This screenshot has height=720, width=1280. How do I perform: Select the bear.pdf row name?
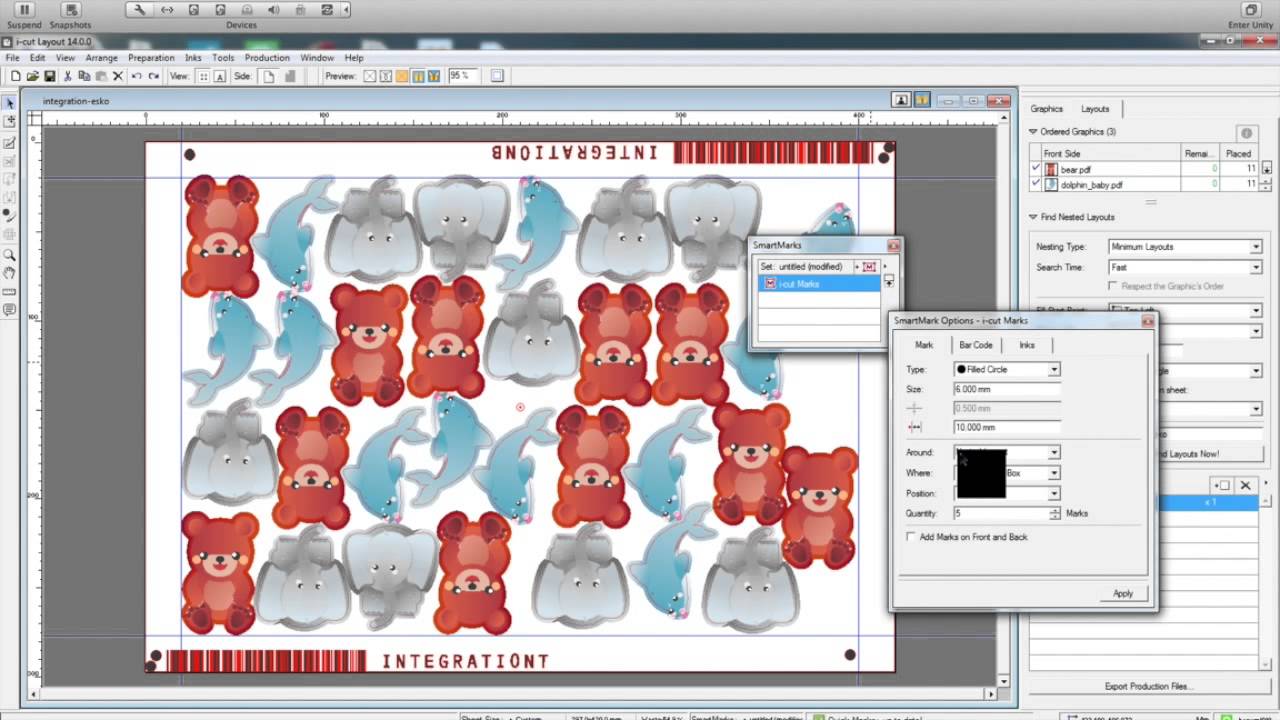1078,170
